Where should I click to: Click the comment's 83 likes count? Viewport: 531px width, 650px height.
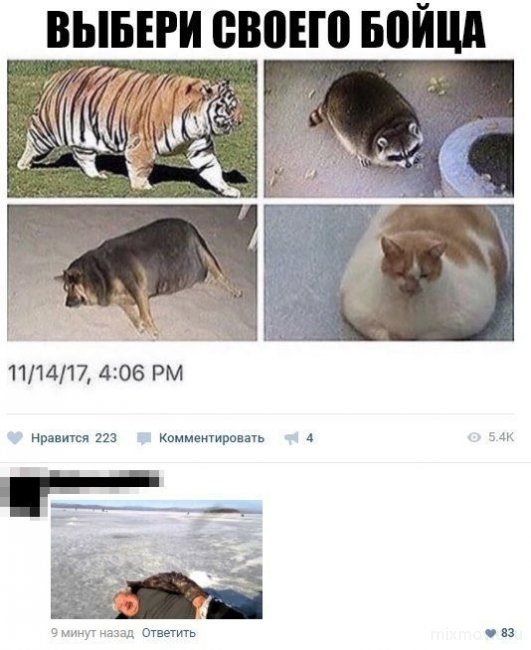tap(507, 633)
